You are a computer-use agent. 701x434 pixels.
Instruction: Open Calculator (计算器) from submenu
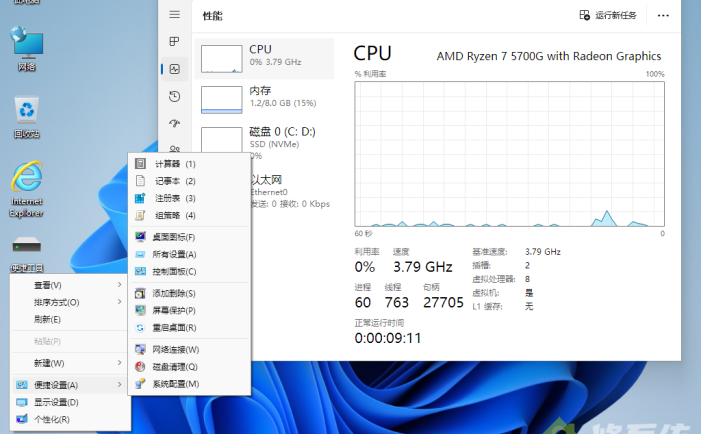point(189,164)
